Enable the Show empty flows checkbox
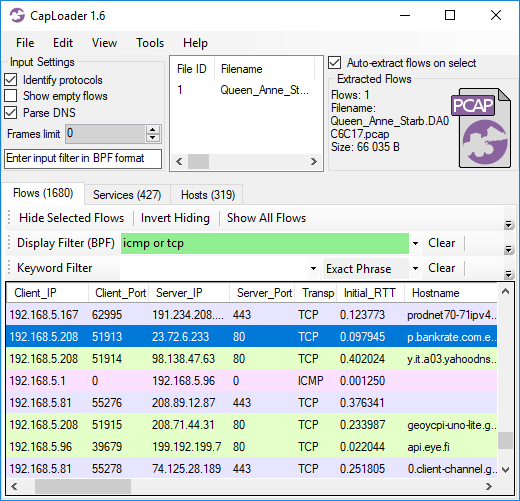Screen dimensions: 520x501 (11, 96)
